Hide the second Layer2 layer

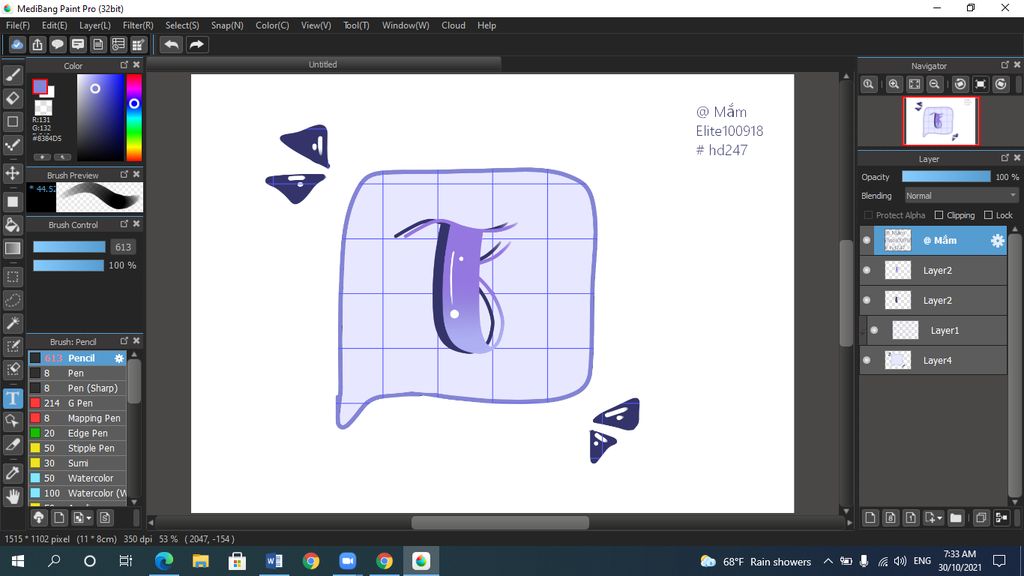(x=867, y=300)
